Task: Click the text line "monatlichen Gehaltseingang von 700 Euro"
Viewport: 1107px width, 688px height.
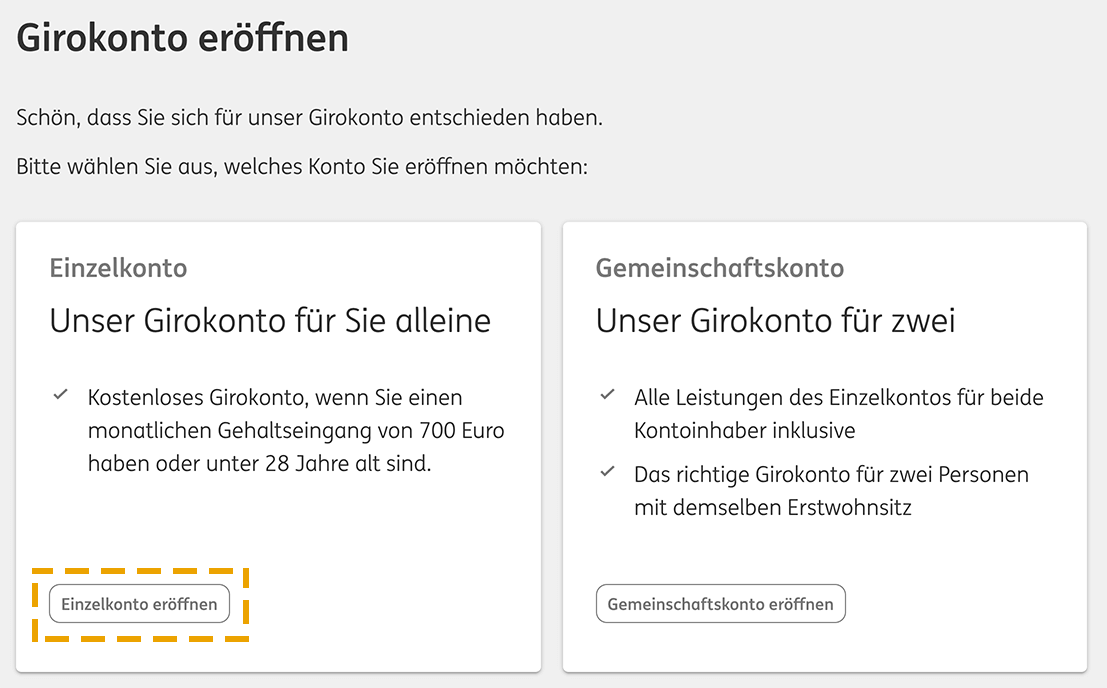Action: [x=296, y=430]
